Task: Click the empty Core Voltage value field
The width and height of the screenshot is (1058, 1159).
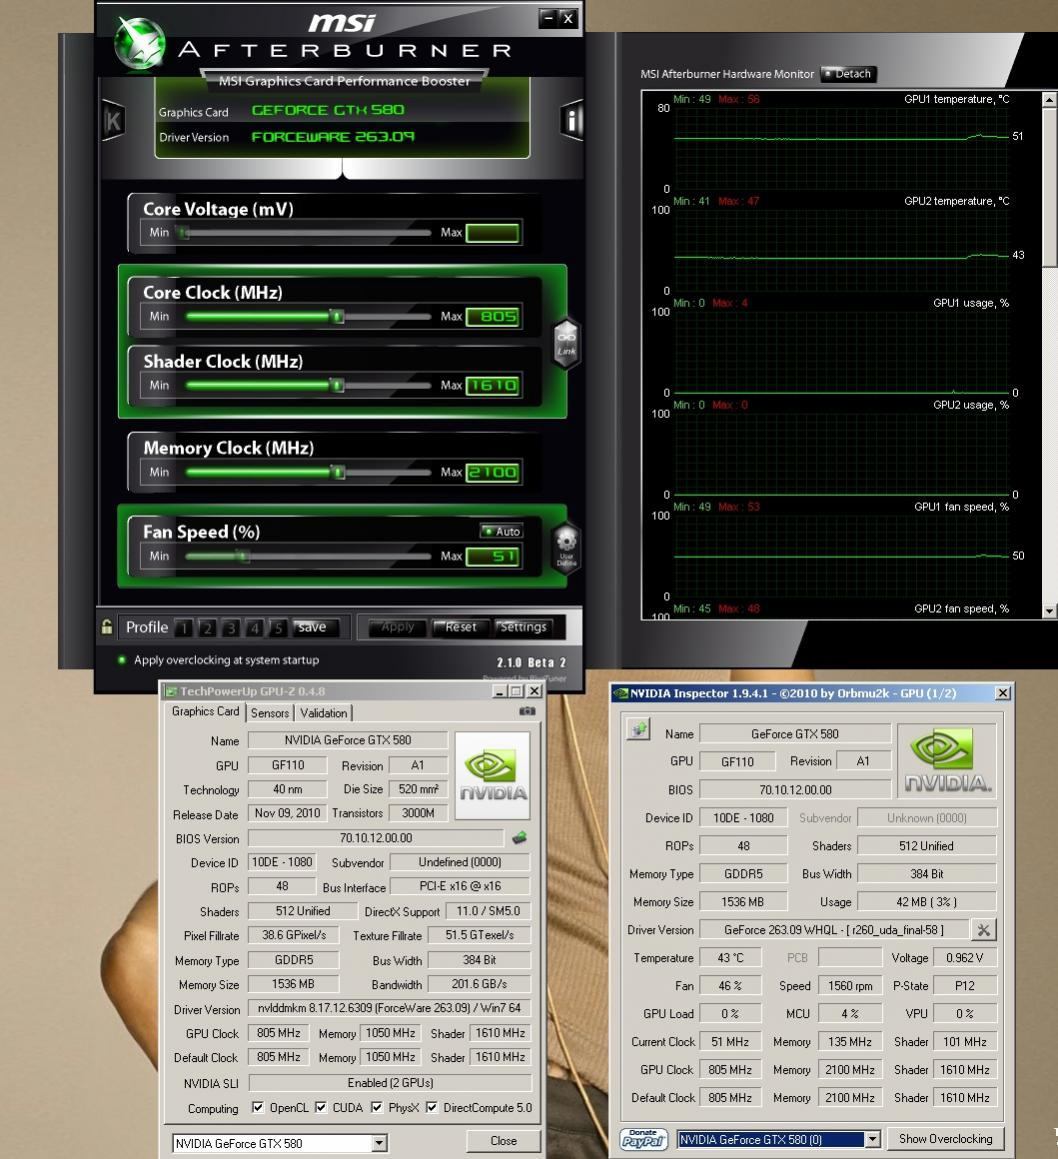Action: (x=492, y=233)
